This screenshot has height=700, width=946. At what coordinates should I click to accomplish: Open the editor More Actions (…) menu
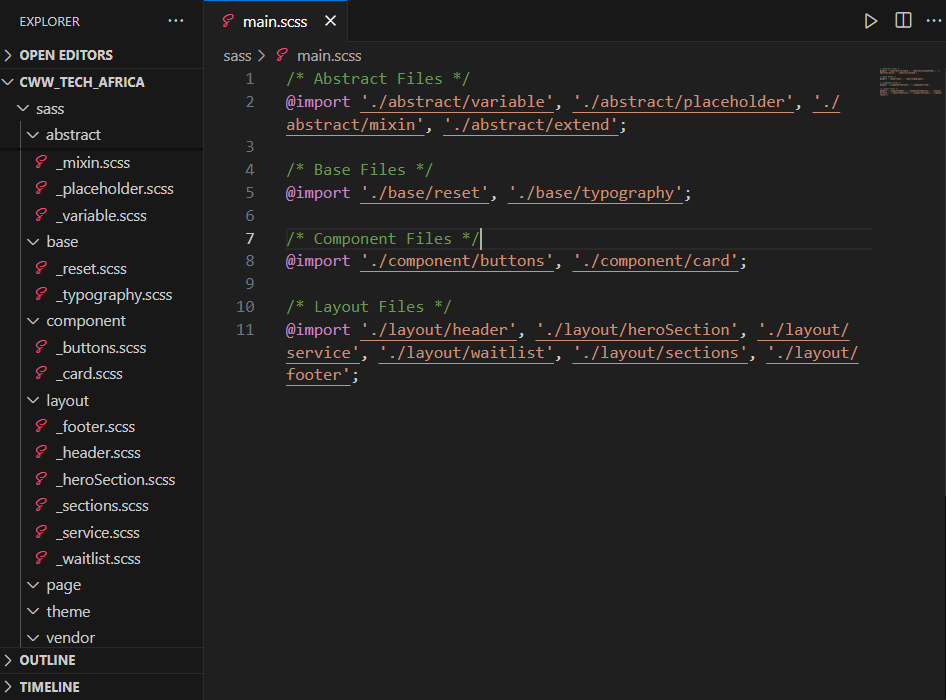(934, 20)
